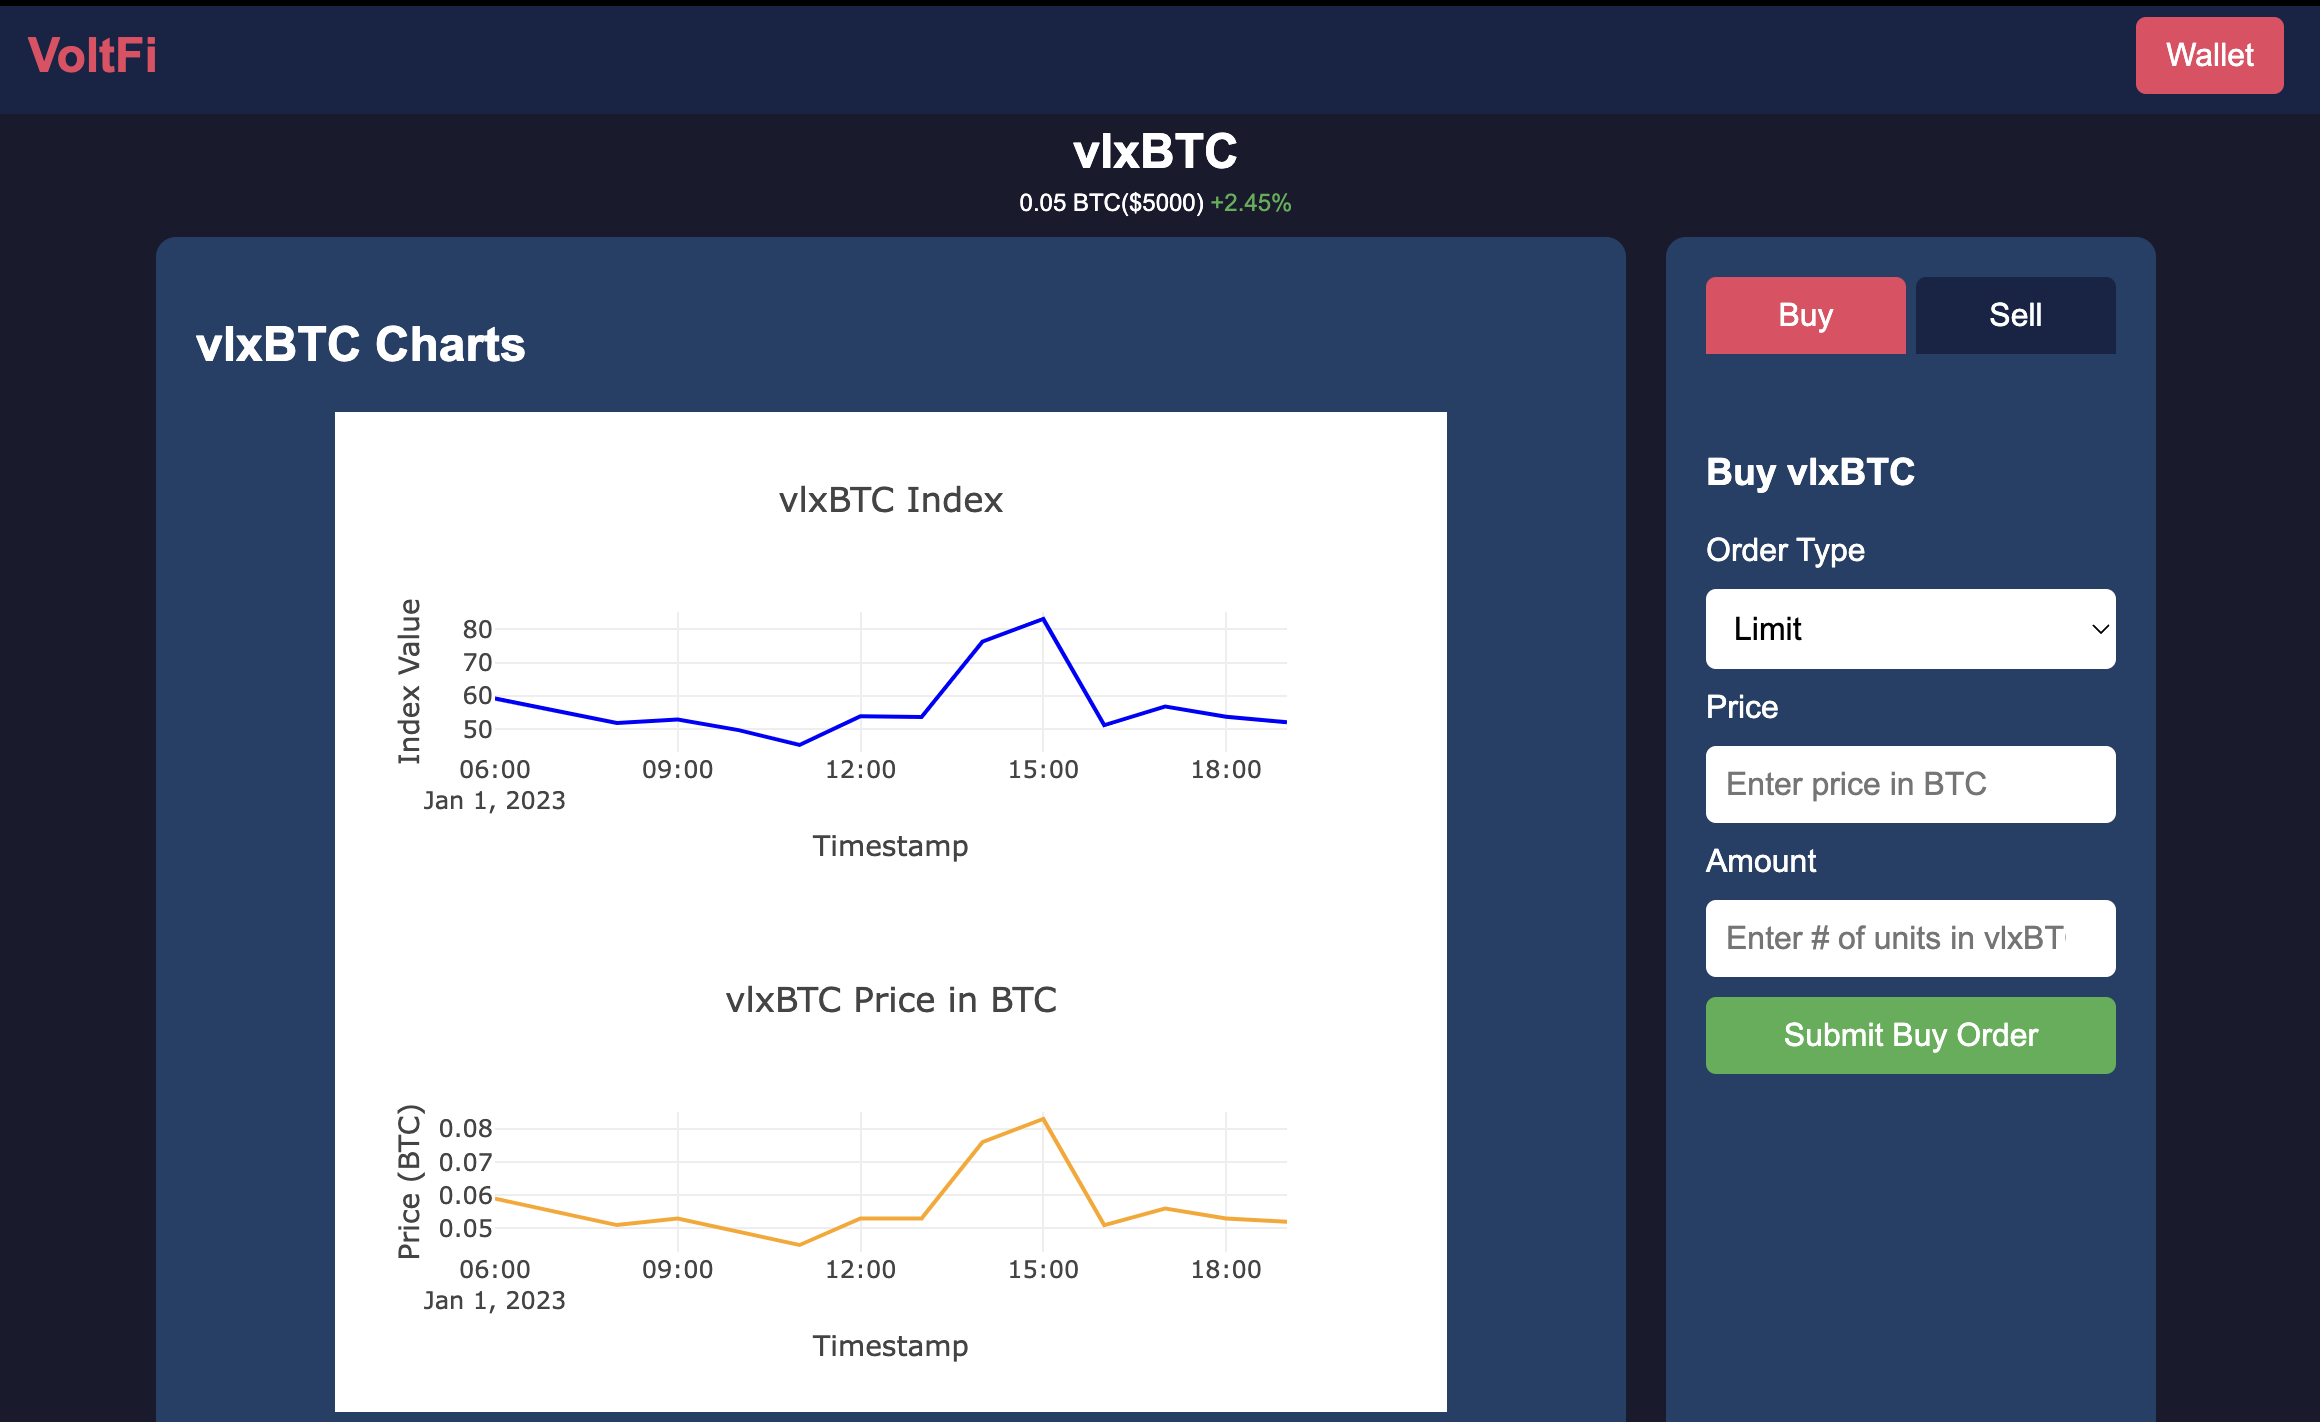The image size is (2320, 1422).
Task: Click the Price (BTC) axis label
Action: click(x=409, y=1181)
